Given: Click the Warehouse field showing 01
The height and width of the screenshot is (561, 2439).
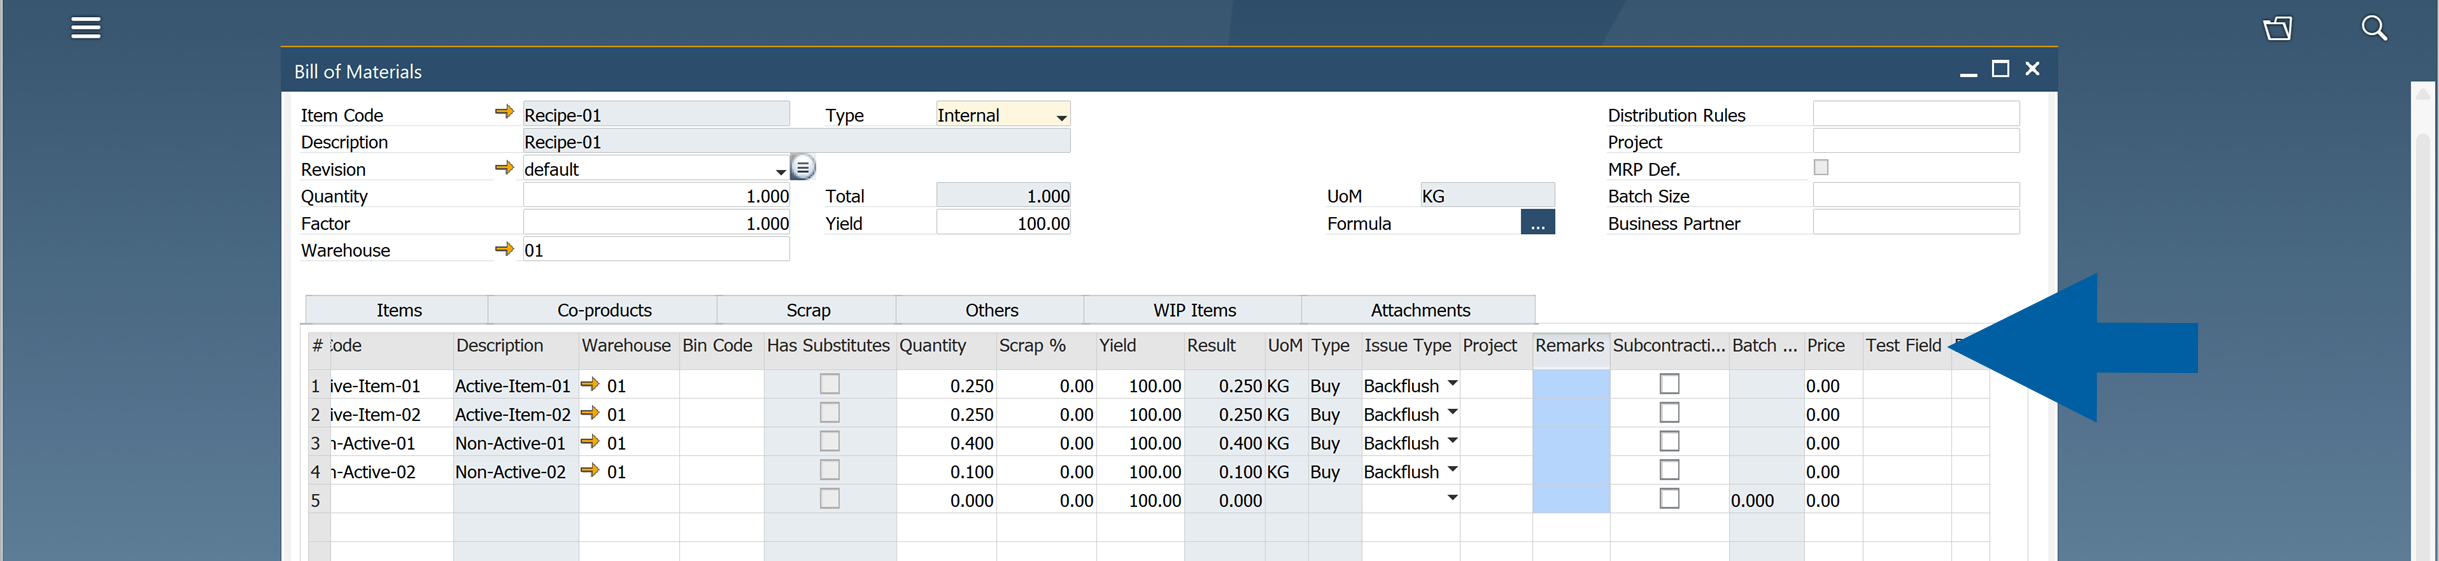Looking at the screenshot, I should point(656,249).
